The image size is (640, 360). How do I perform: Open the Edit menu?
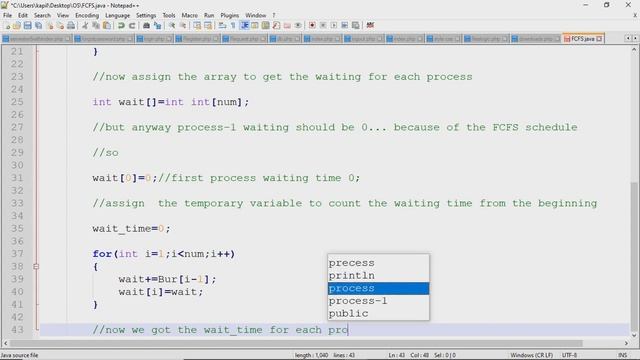(x=23, y=15)
